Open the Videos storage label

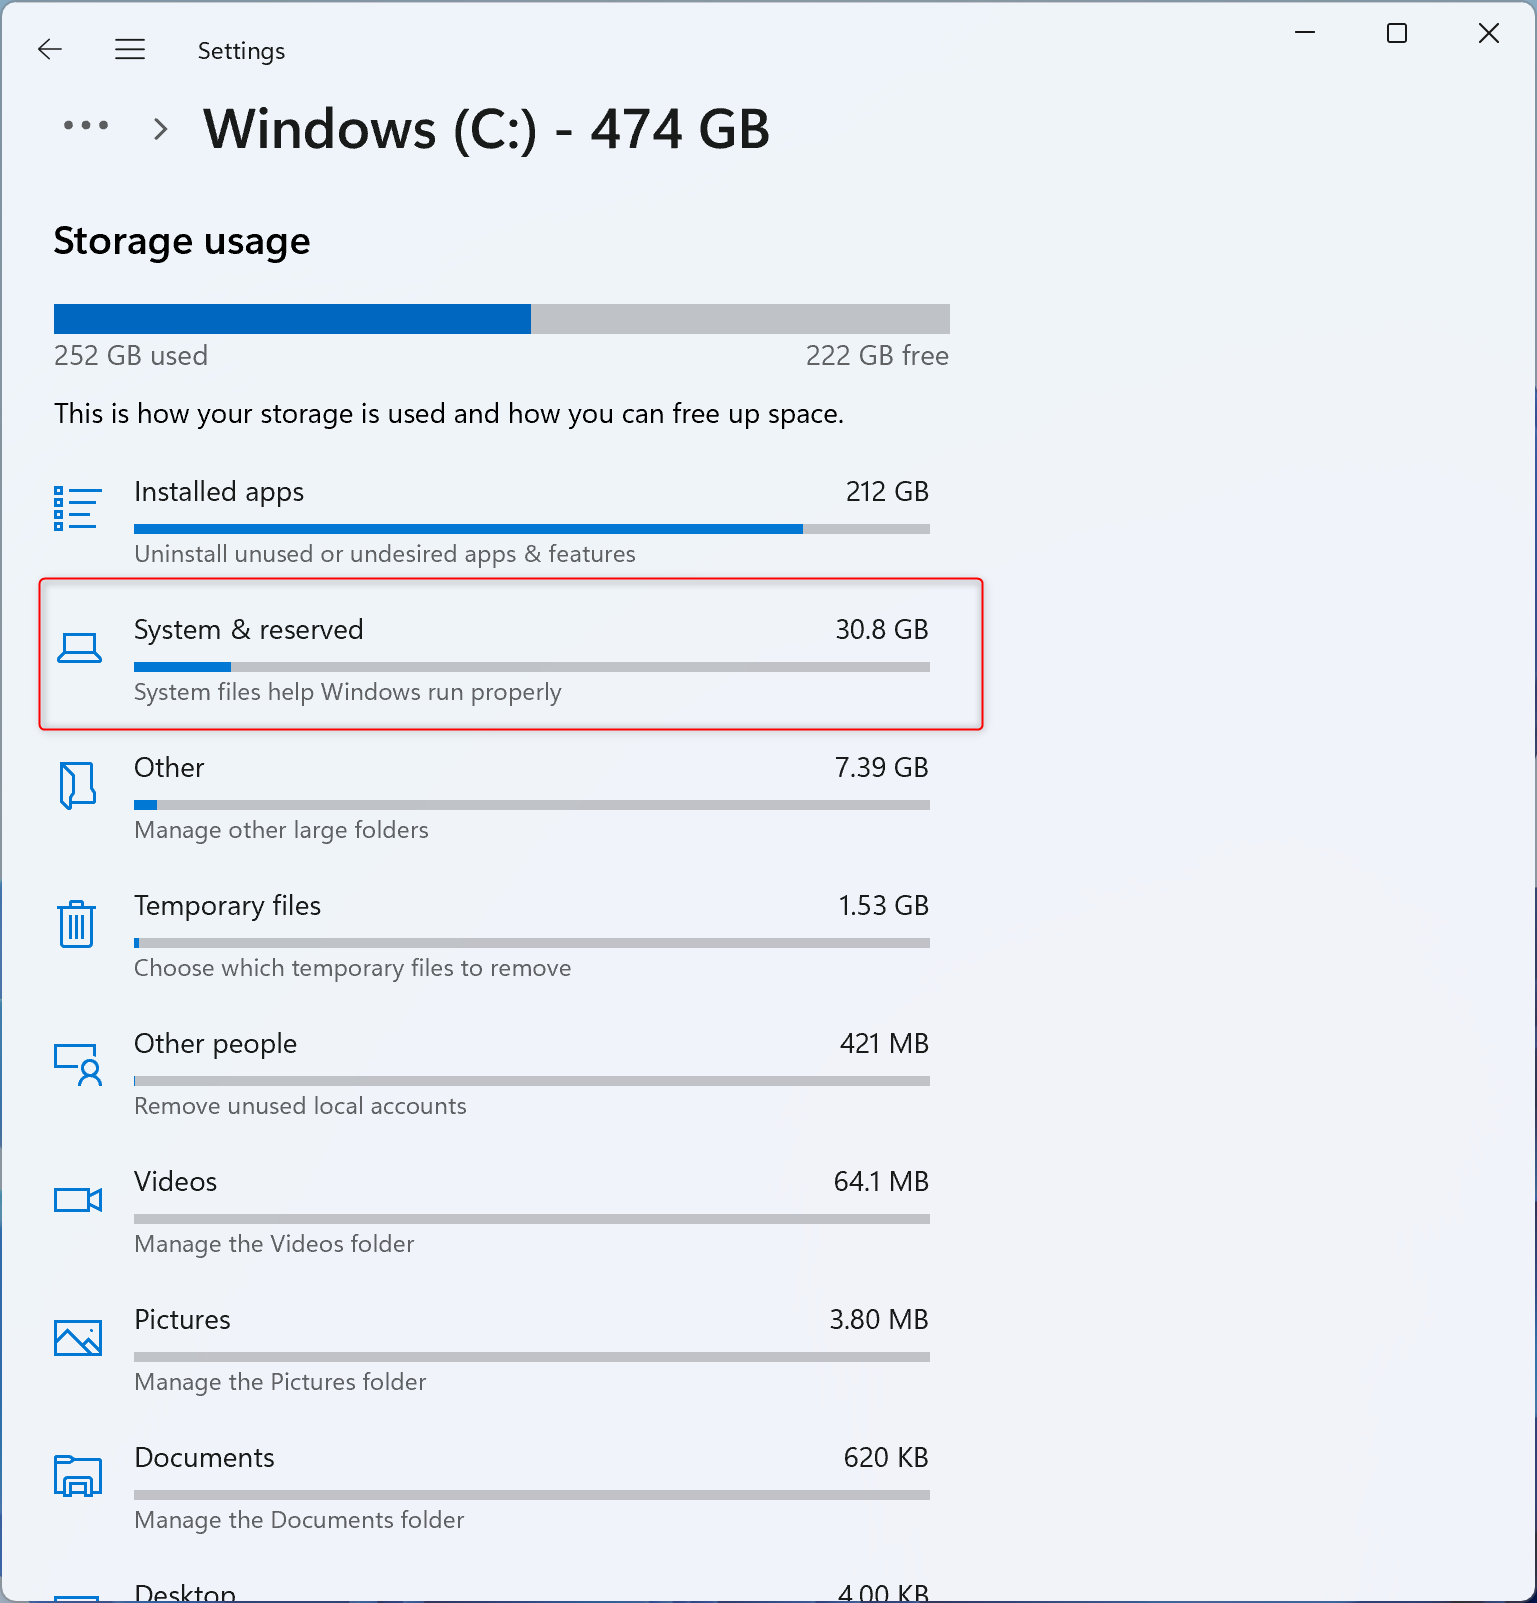coord(175,1182)
